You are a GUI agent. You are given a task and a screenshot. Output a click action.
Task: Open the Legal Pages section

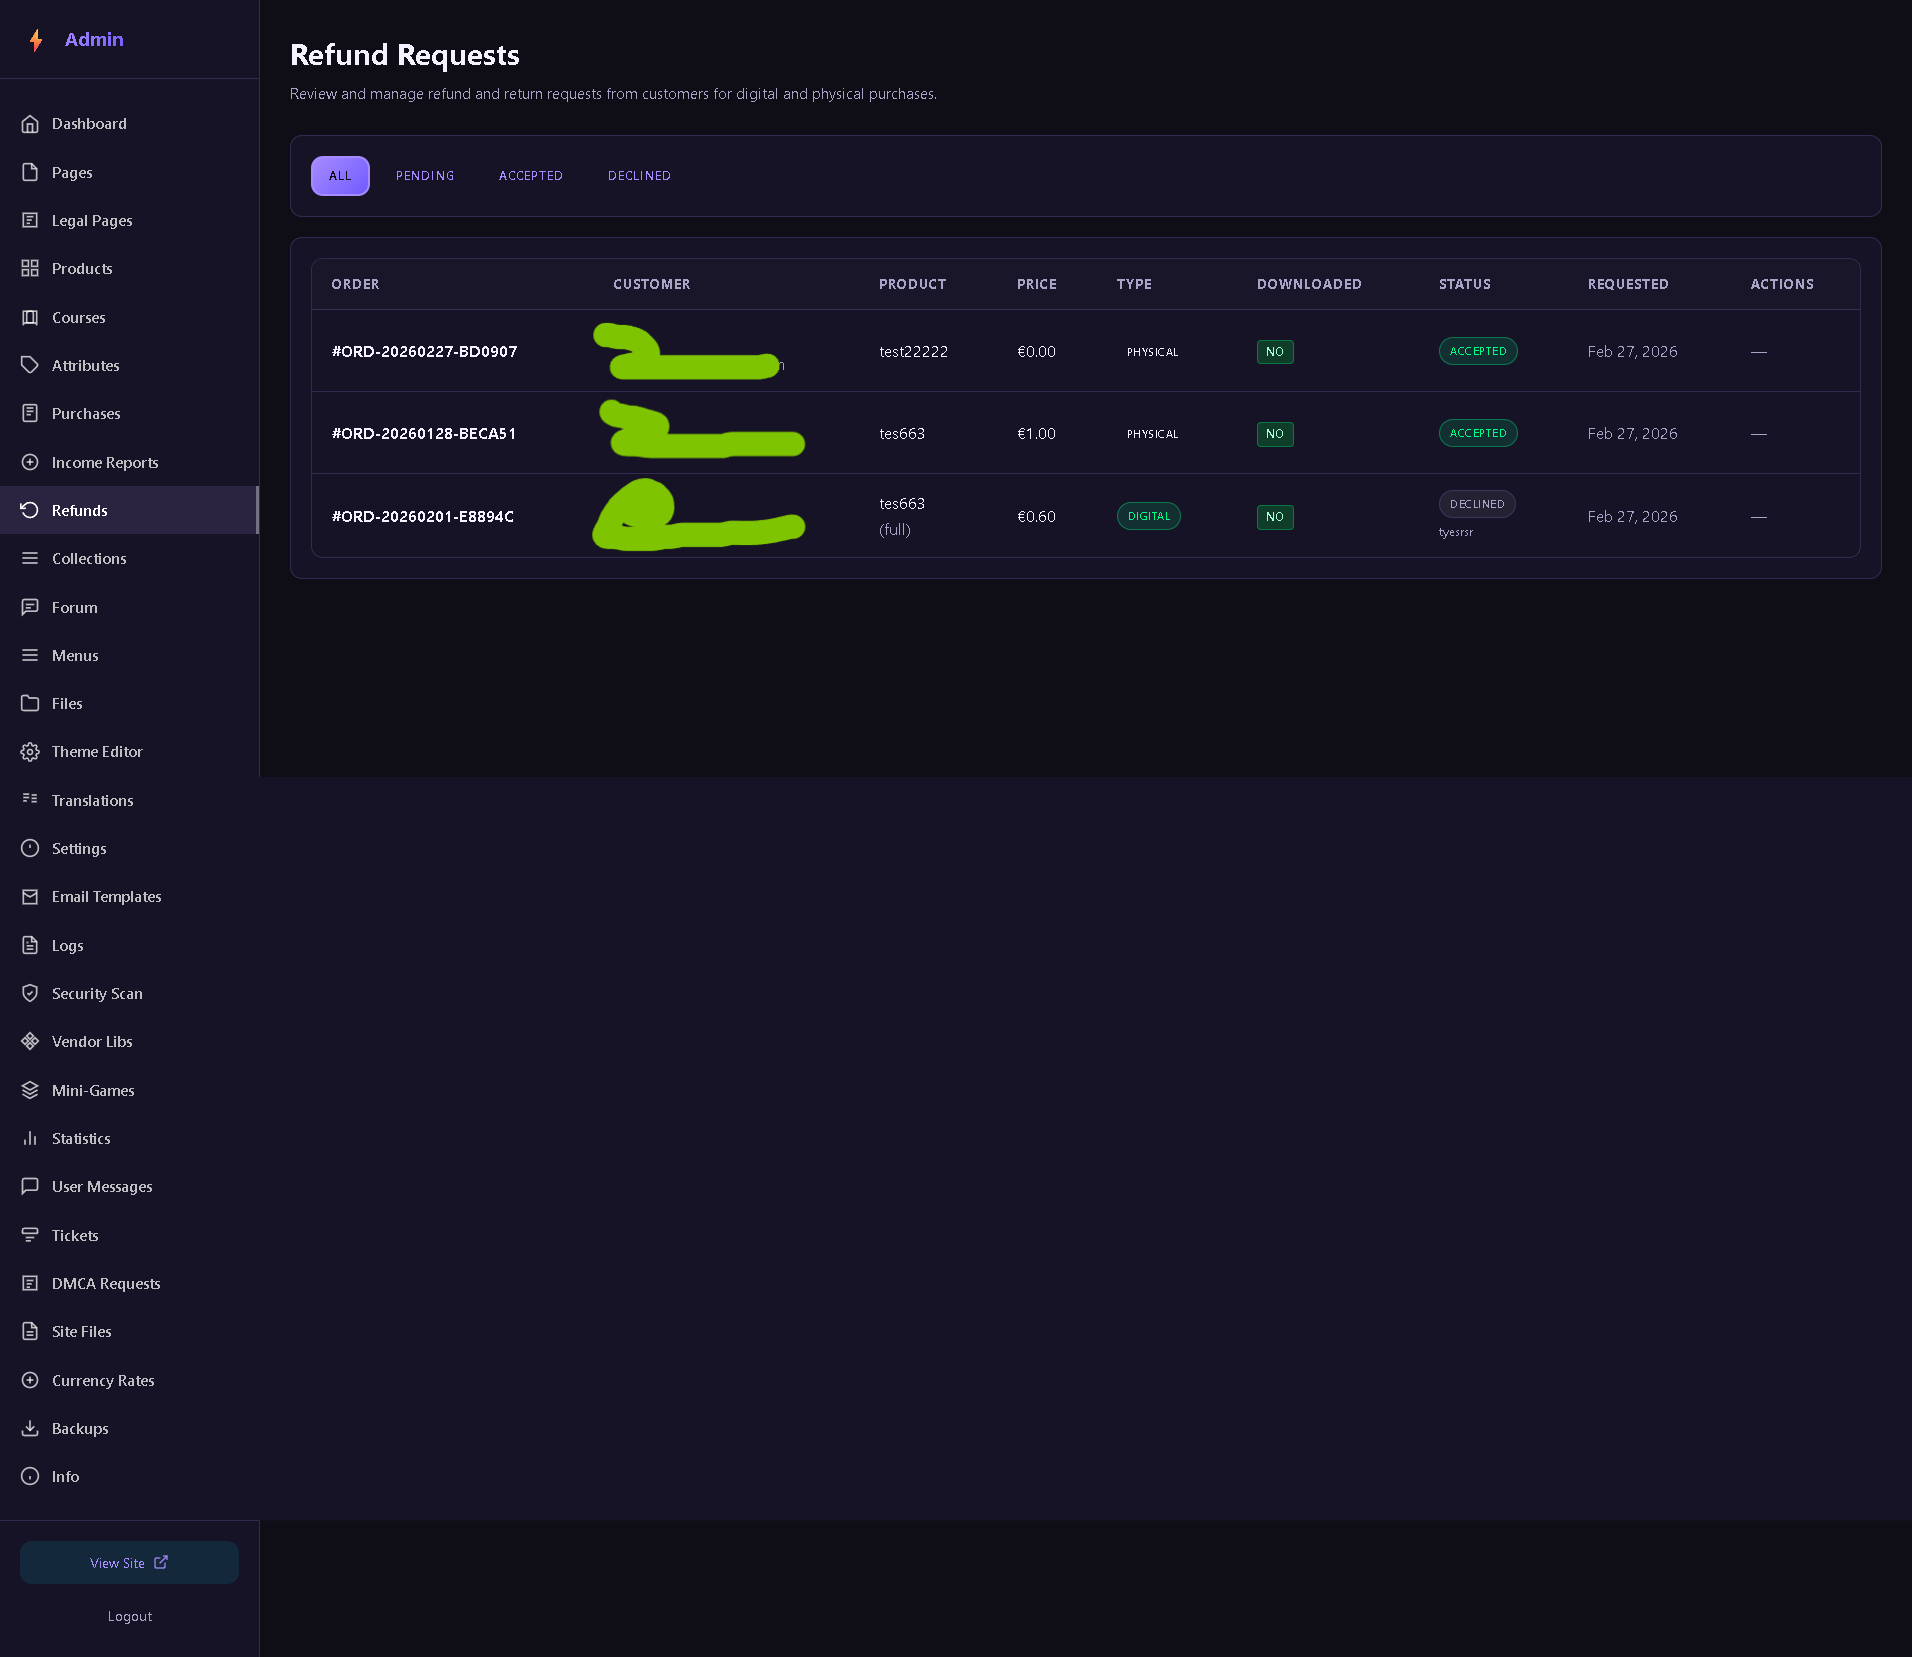click(x=129, y=221)
